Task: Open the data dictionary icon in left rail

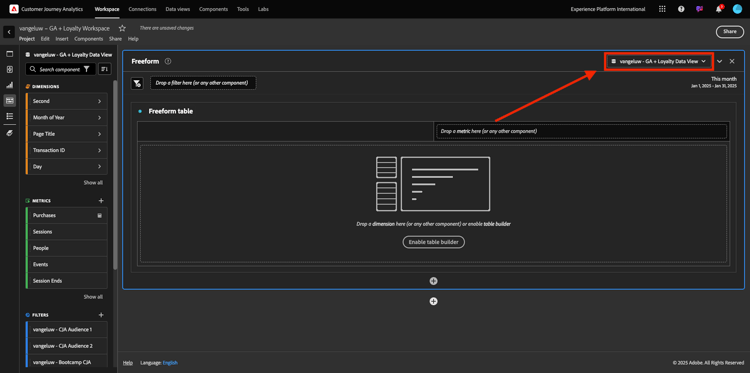Action: pos(10,133)
